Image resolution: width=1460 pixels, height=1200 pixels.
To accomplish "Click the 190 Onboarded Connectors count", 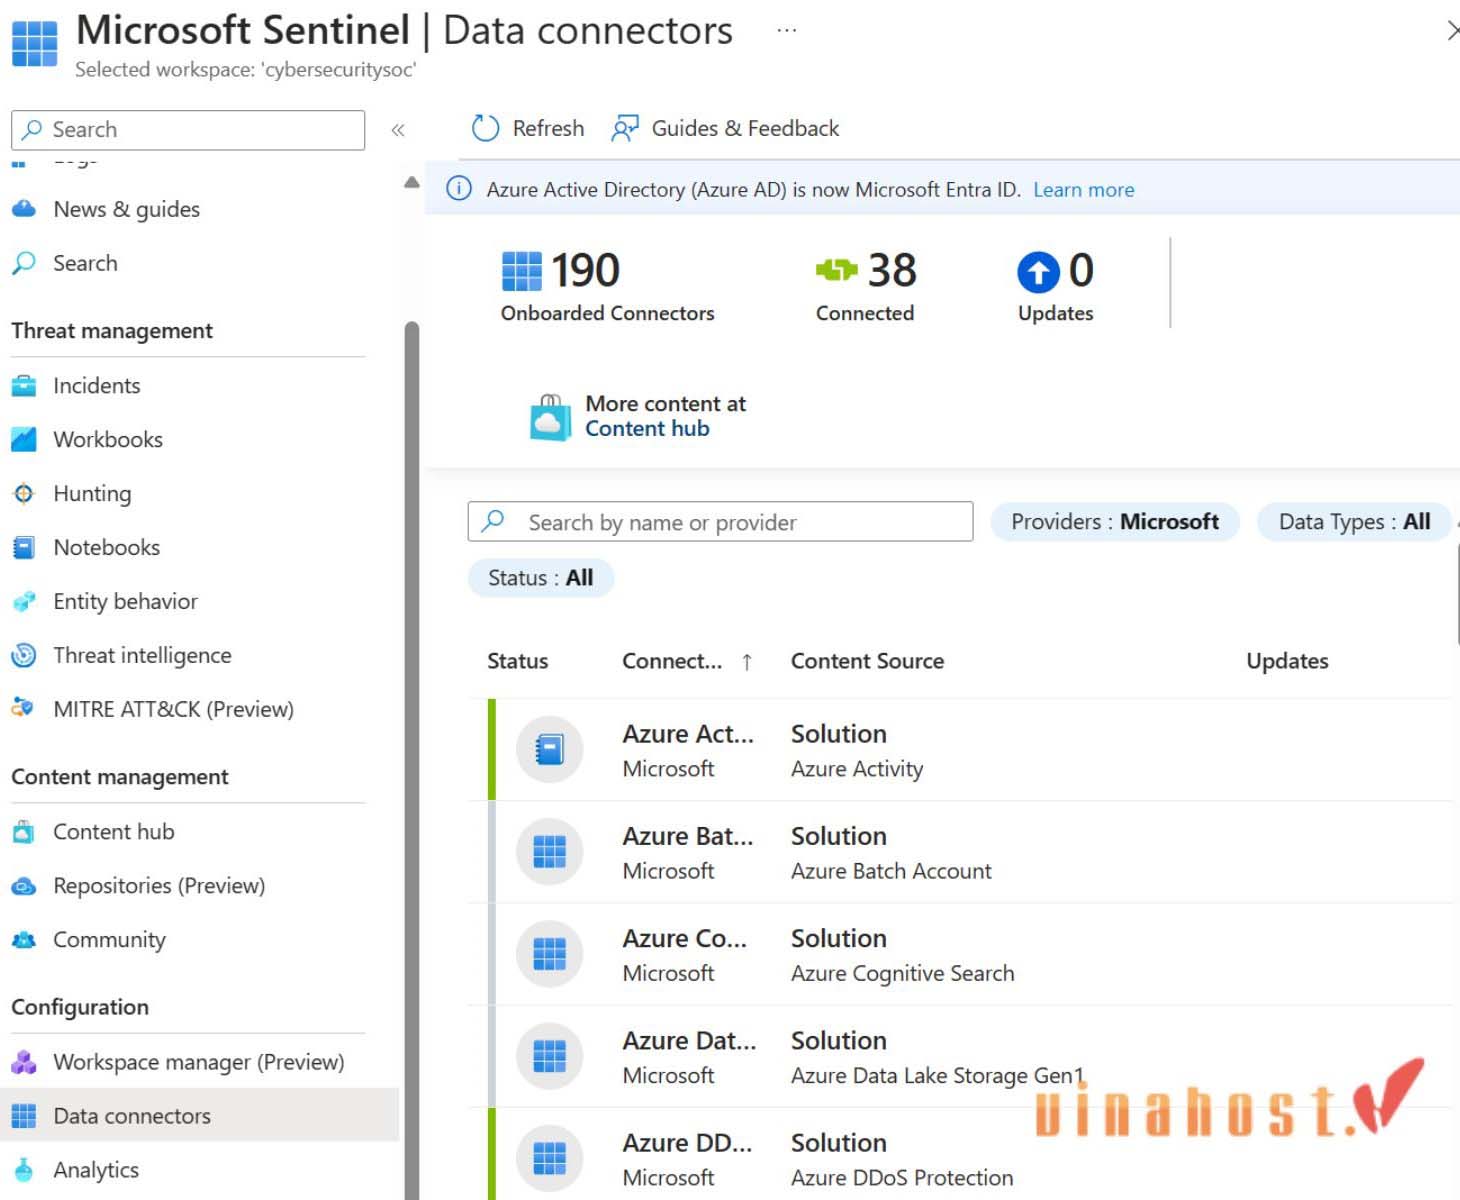I will pyautogui.click(x=585, y=270).
